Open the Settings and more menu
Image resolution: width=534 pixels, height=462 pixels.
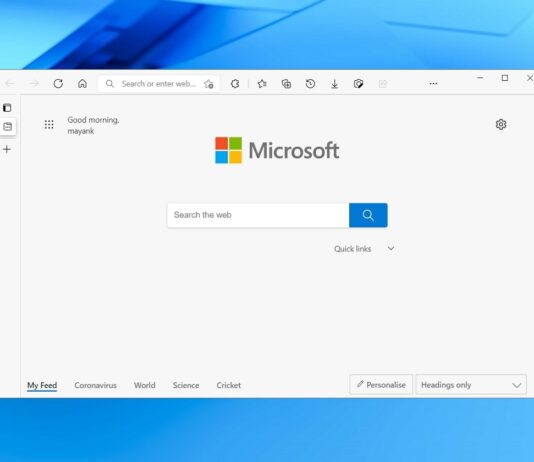click(433, 83)
